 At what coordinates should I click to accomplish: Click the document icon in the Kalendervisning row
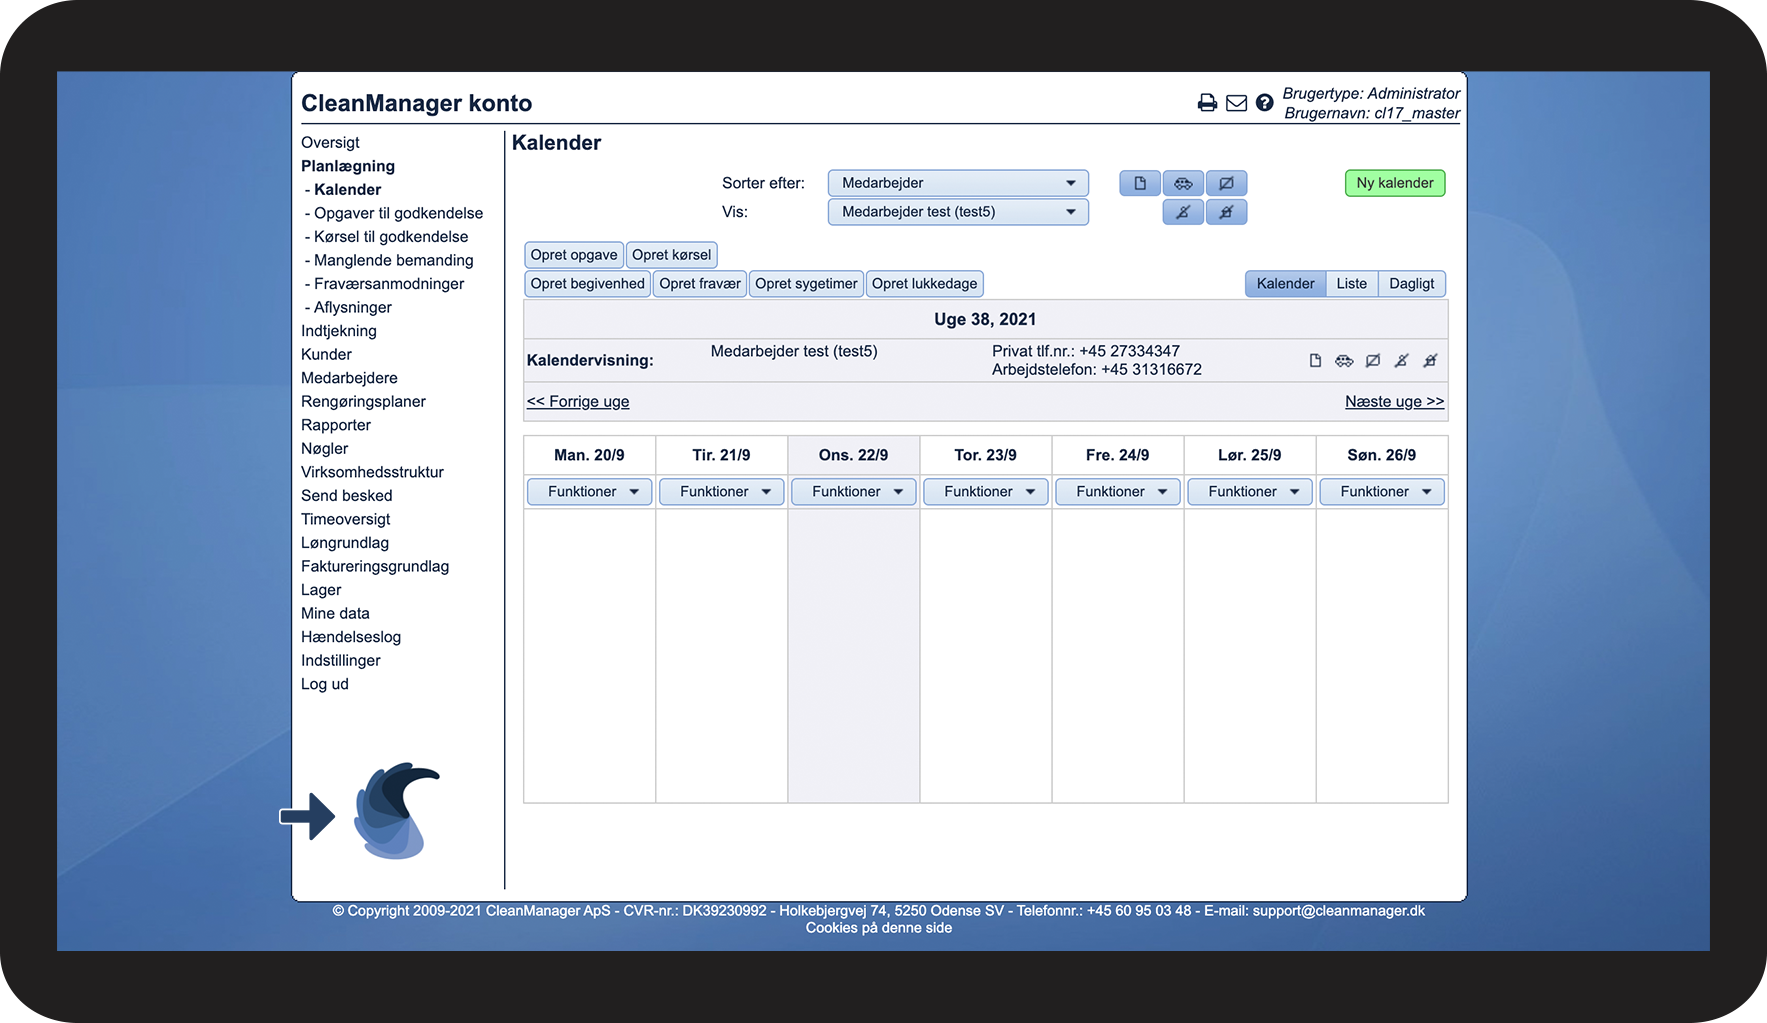click(x=1315, y=361)
